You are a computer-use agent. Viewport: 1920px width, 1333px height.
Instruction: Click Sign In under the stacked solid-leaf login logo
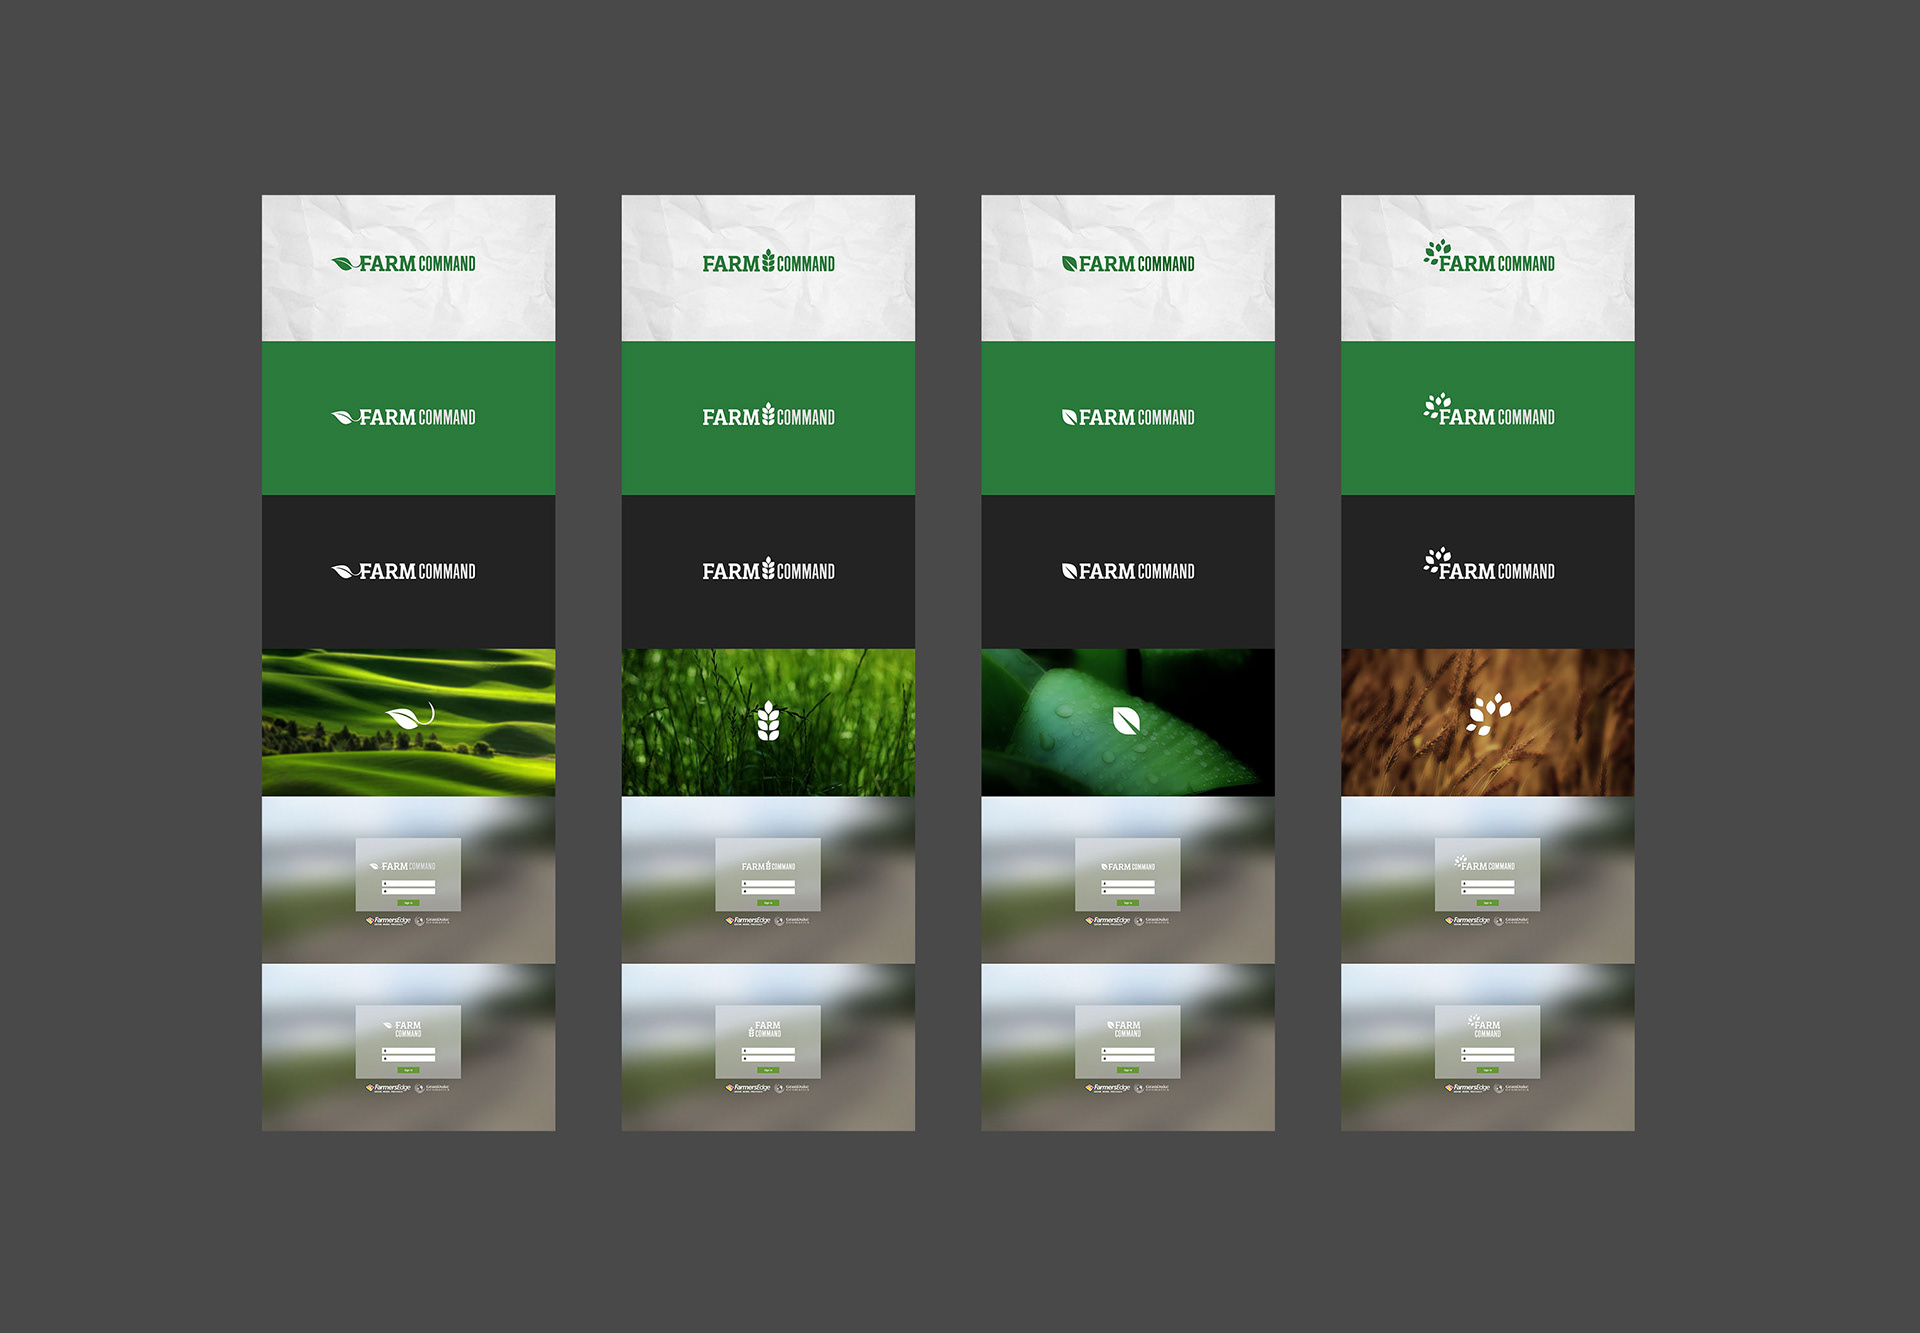[x=1128, y=1070]
